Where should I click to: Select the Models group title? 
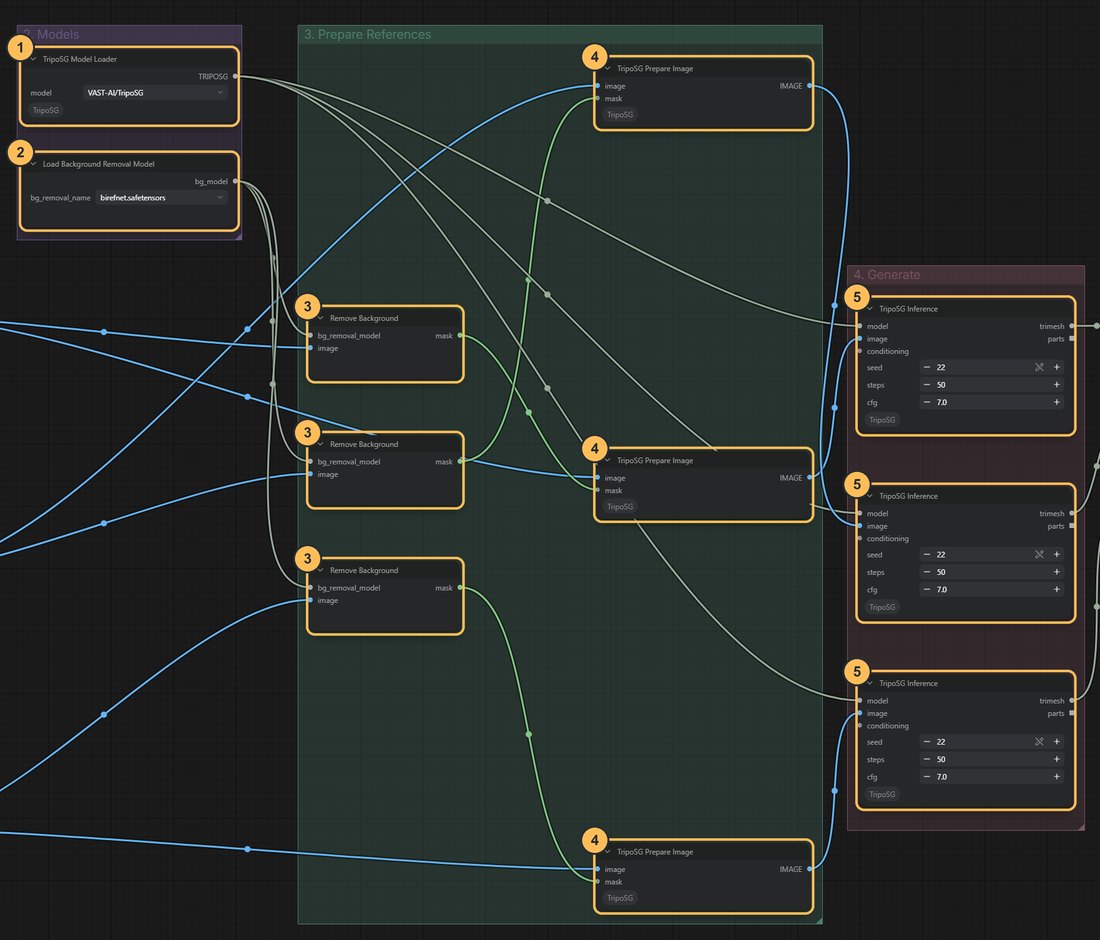(x=51, y=34)
